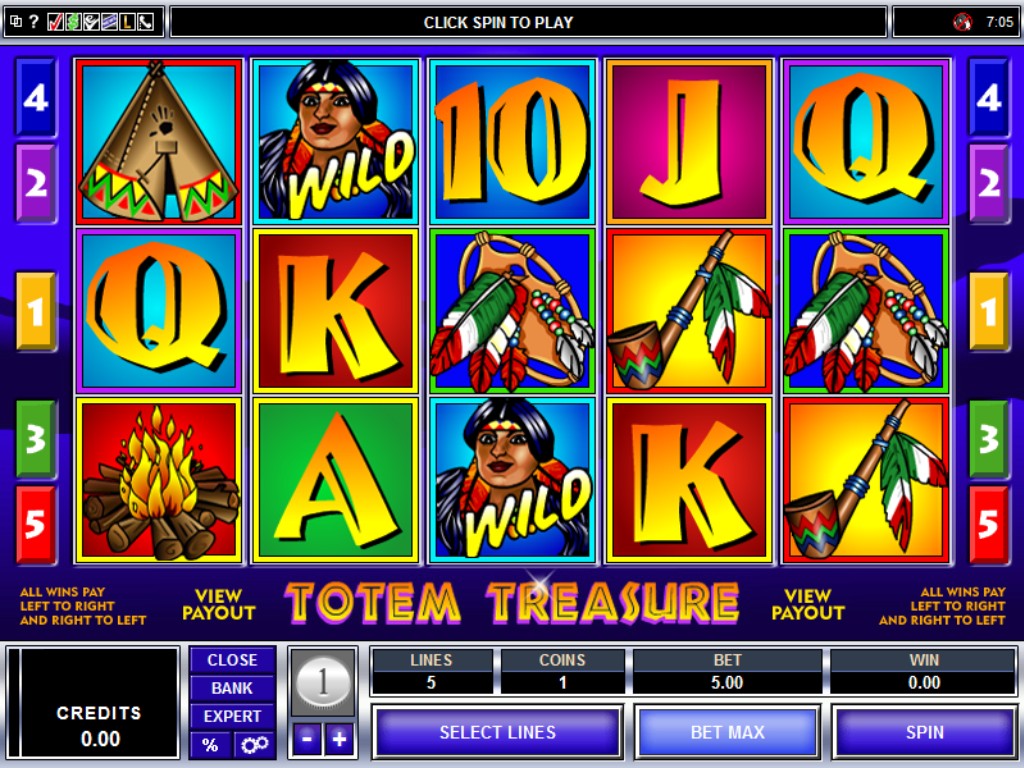
Task: Increase coin size with the plus button
Action: pos(339,739)
